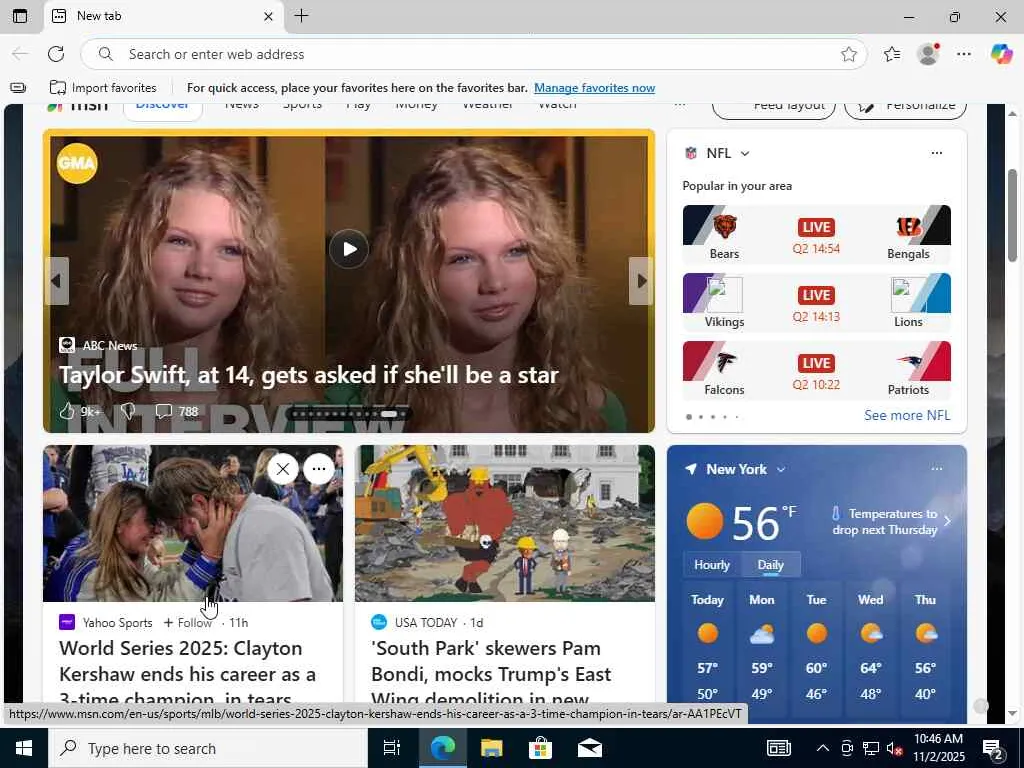
Task: Open the South Park headline
Action: 491,673
